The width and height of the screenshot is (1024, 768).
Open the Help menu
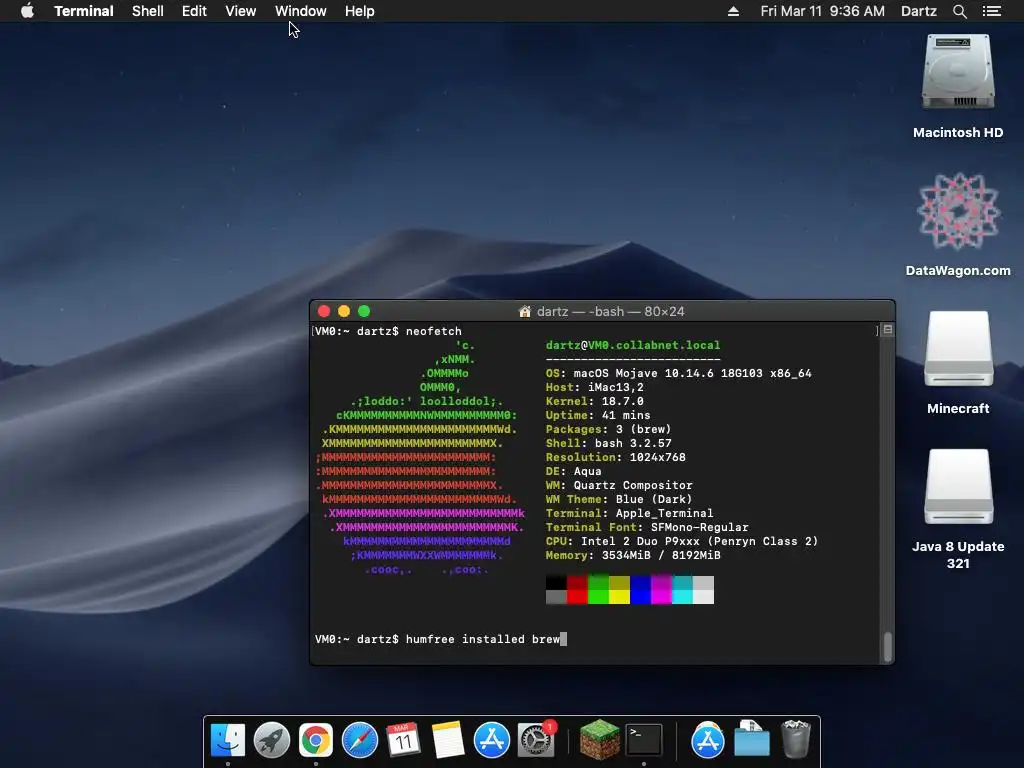359,11
